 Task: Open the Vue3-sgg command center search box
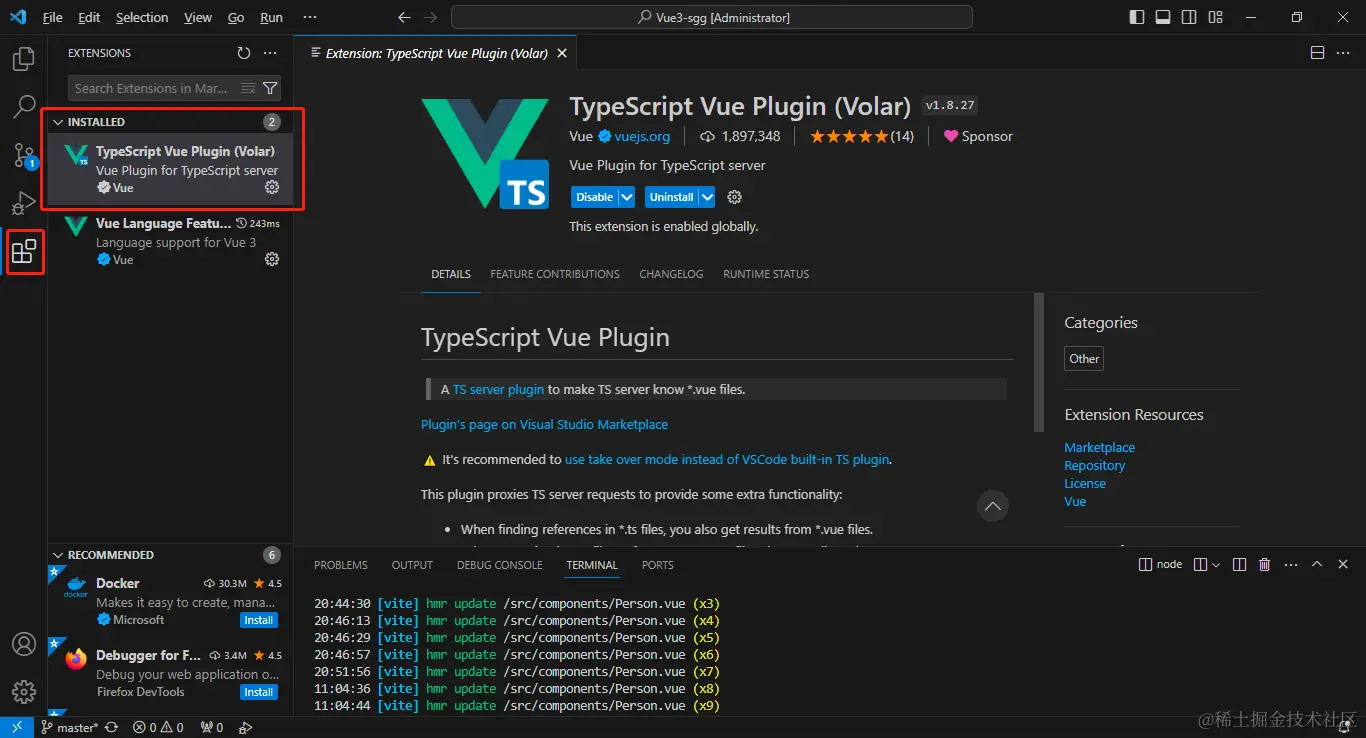[712, 17]
